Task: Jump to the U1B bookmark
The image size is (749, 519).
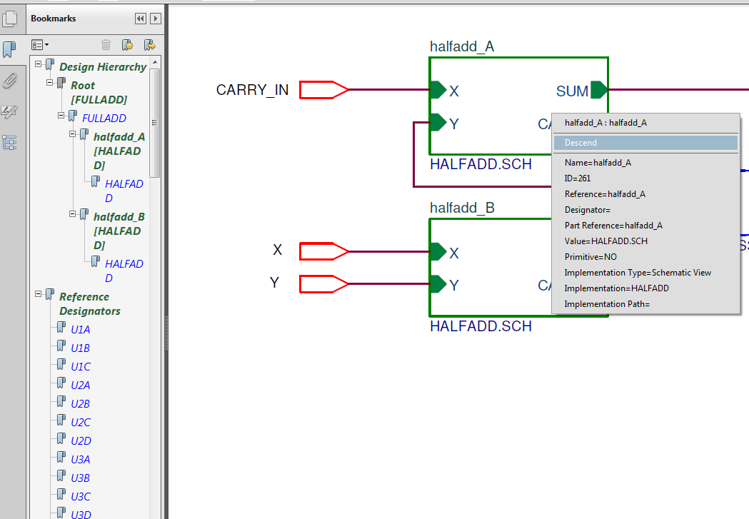Action: tap(80, 348)
